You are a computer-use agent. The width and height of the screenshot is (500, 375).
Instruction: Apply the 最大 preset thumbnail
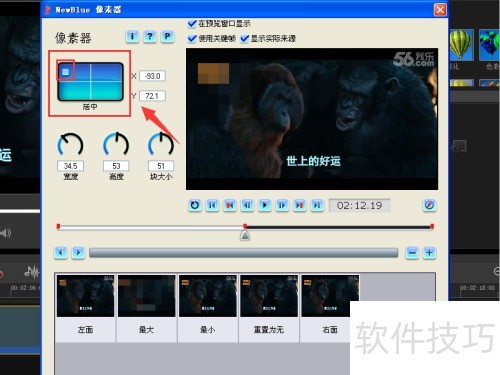(x=146, y=296)
